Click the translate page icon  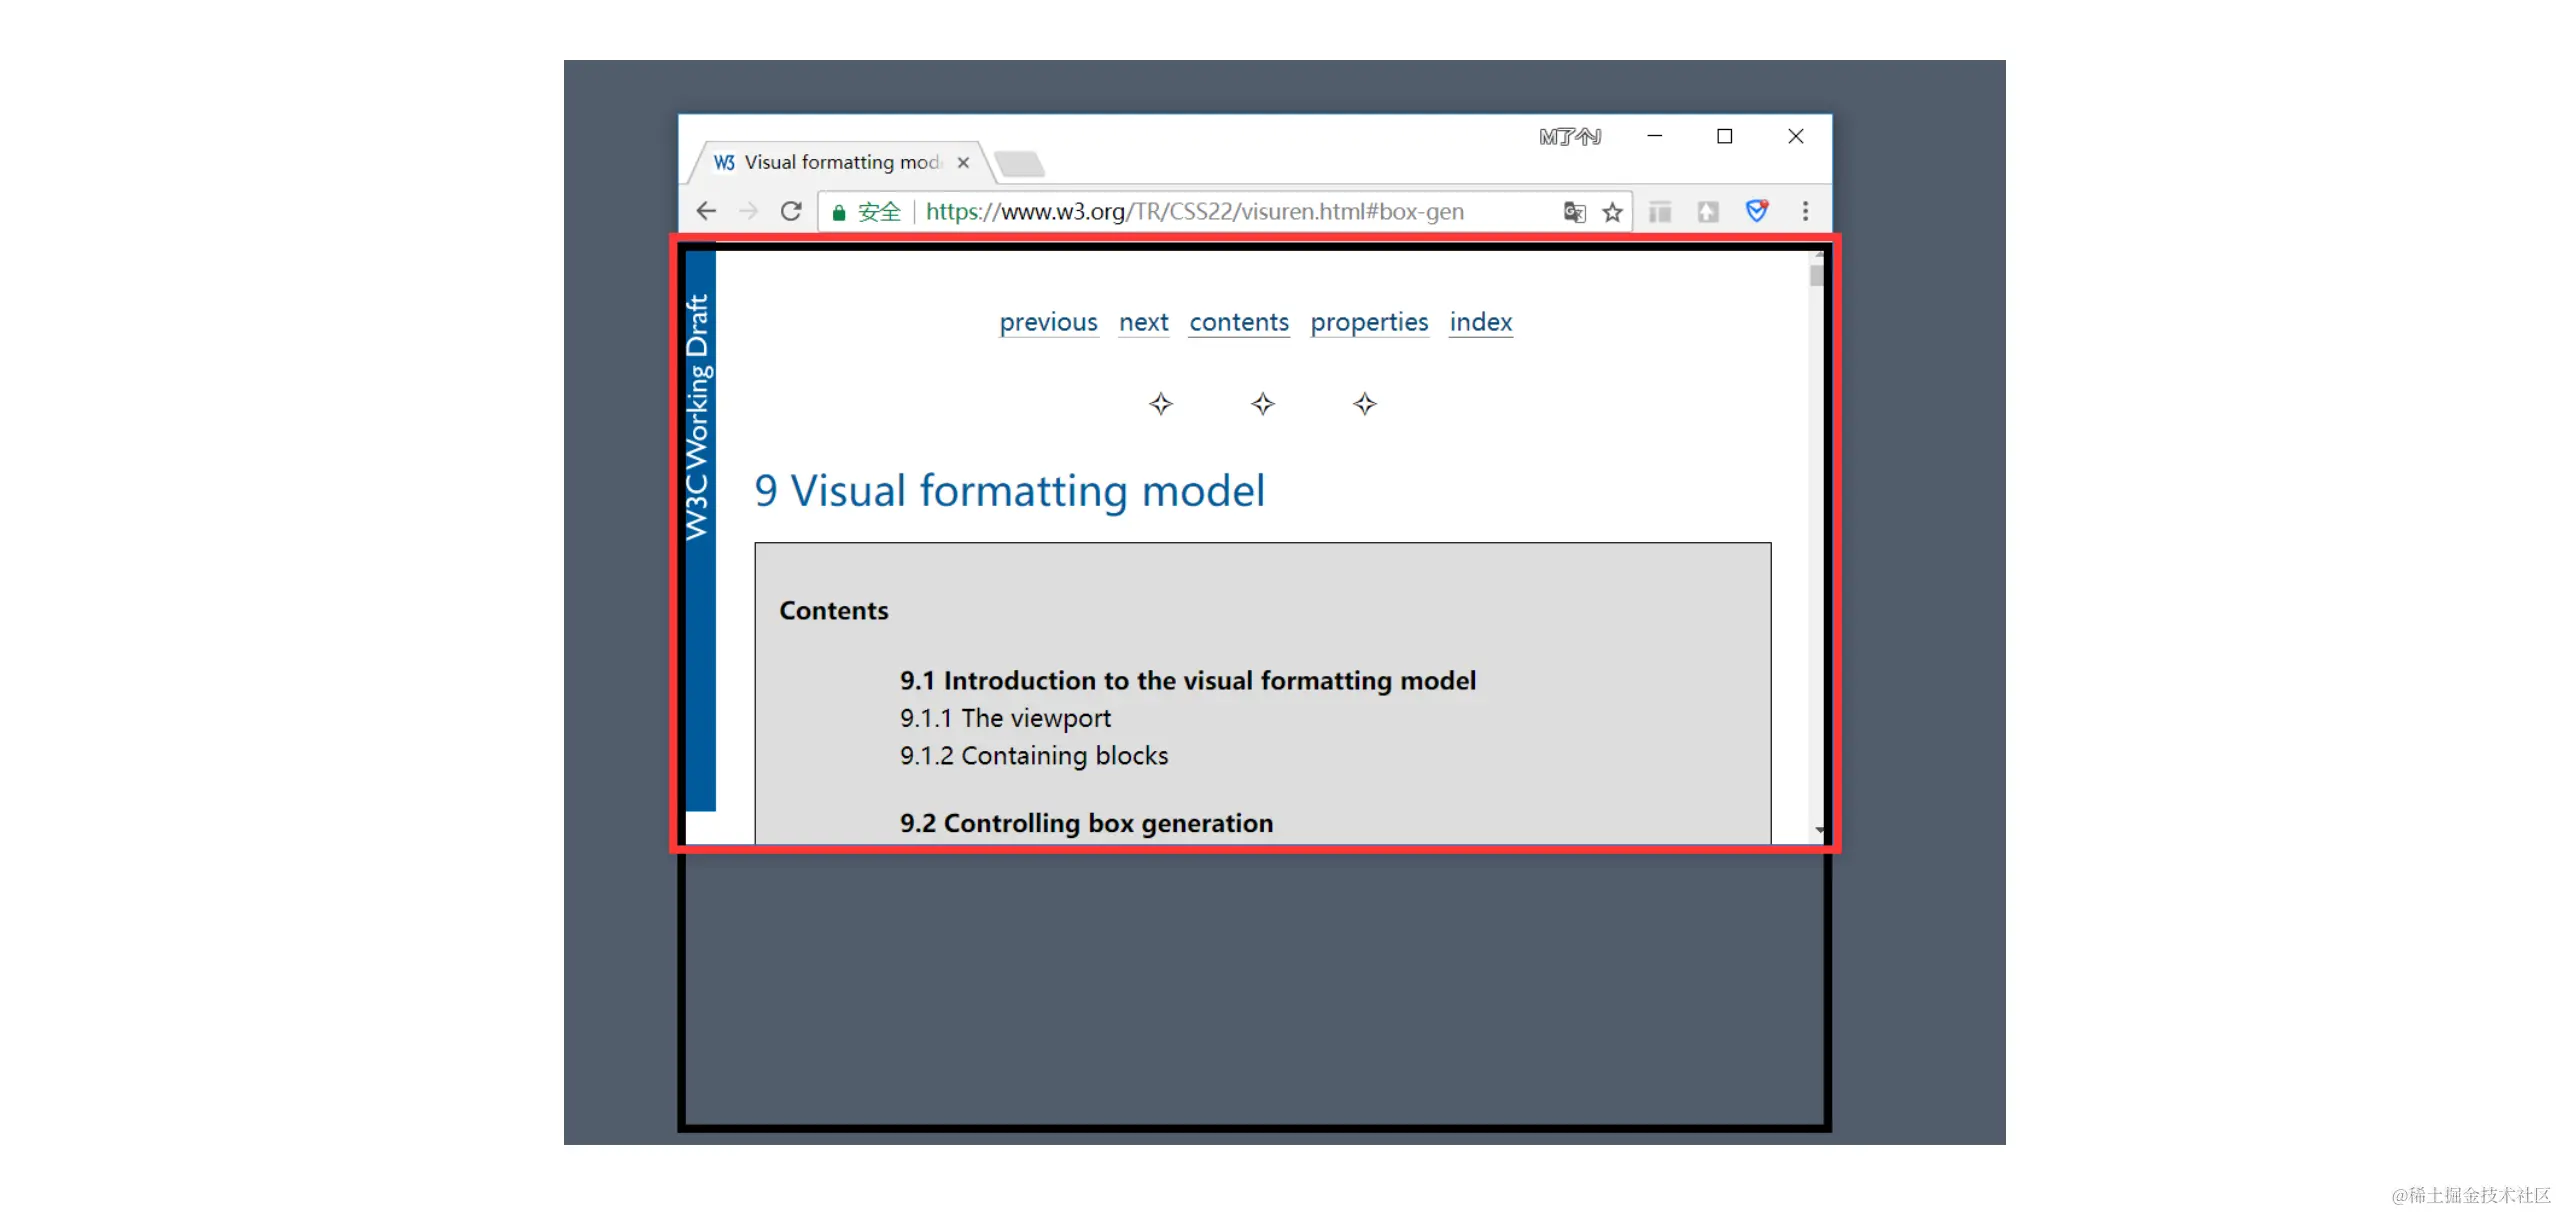click(x=1574, y=211)
